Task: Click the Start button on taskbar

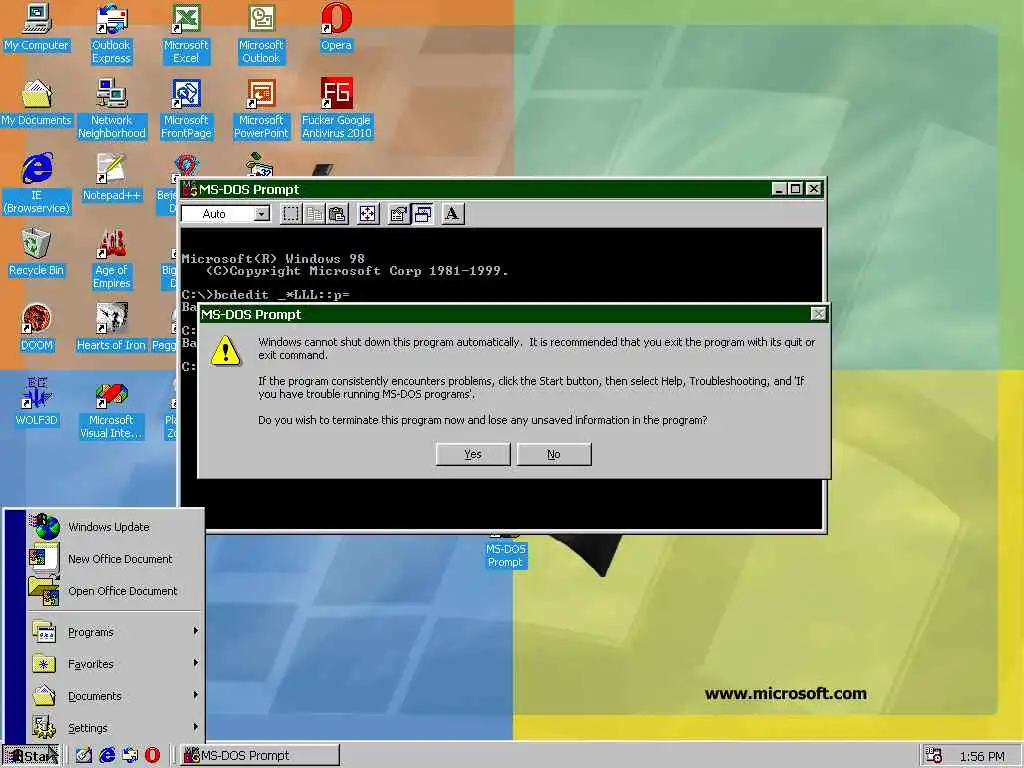Action: click(31, 756)
